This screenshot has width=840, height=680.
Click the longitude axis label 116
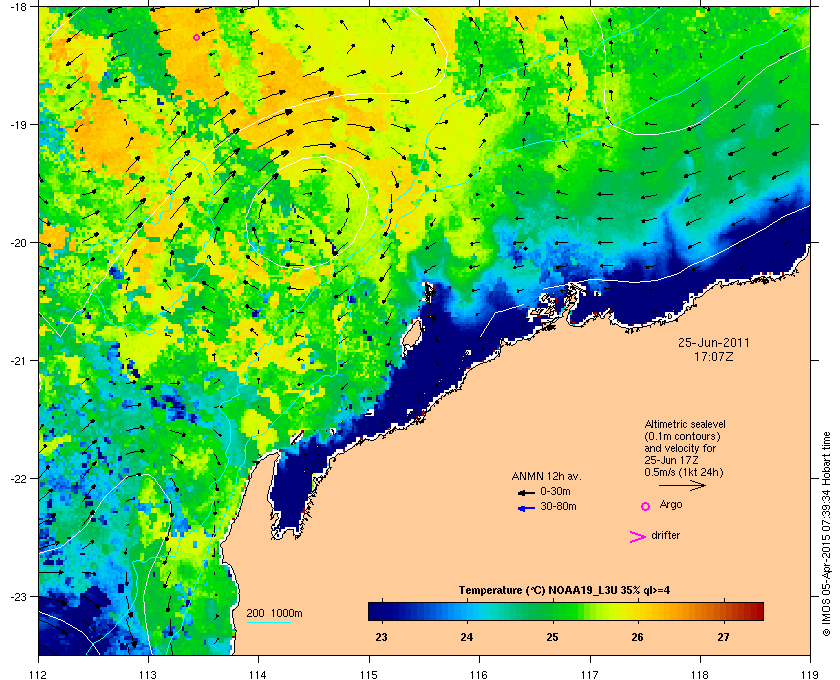[x=479, y=674]
